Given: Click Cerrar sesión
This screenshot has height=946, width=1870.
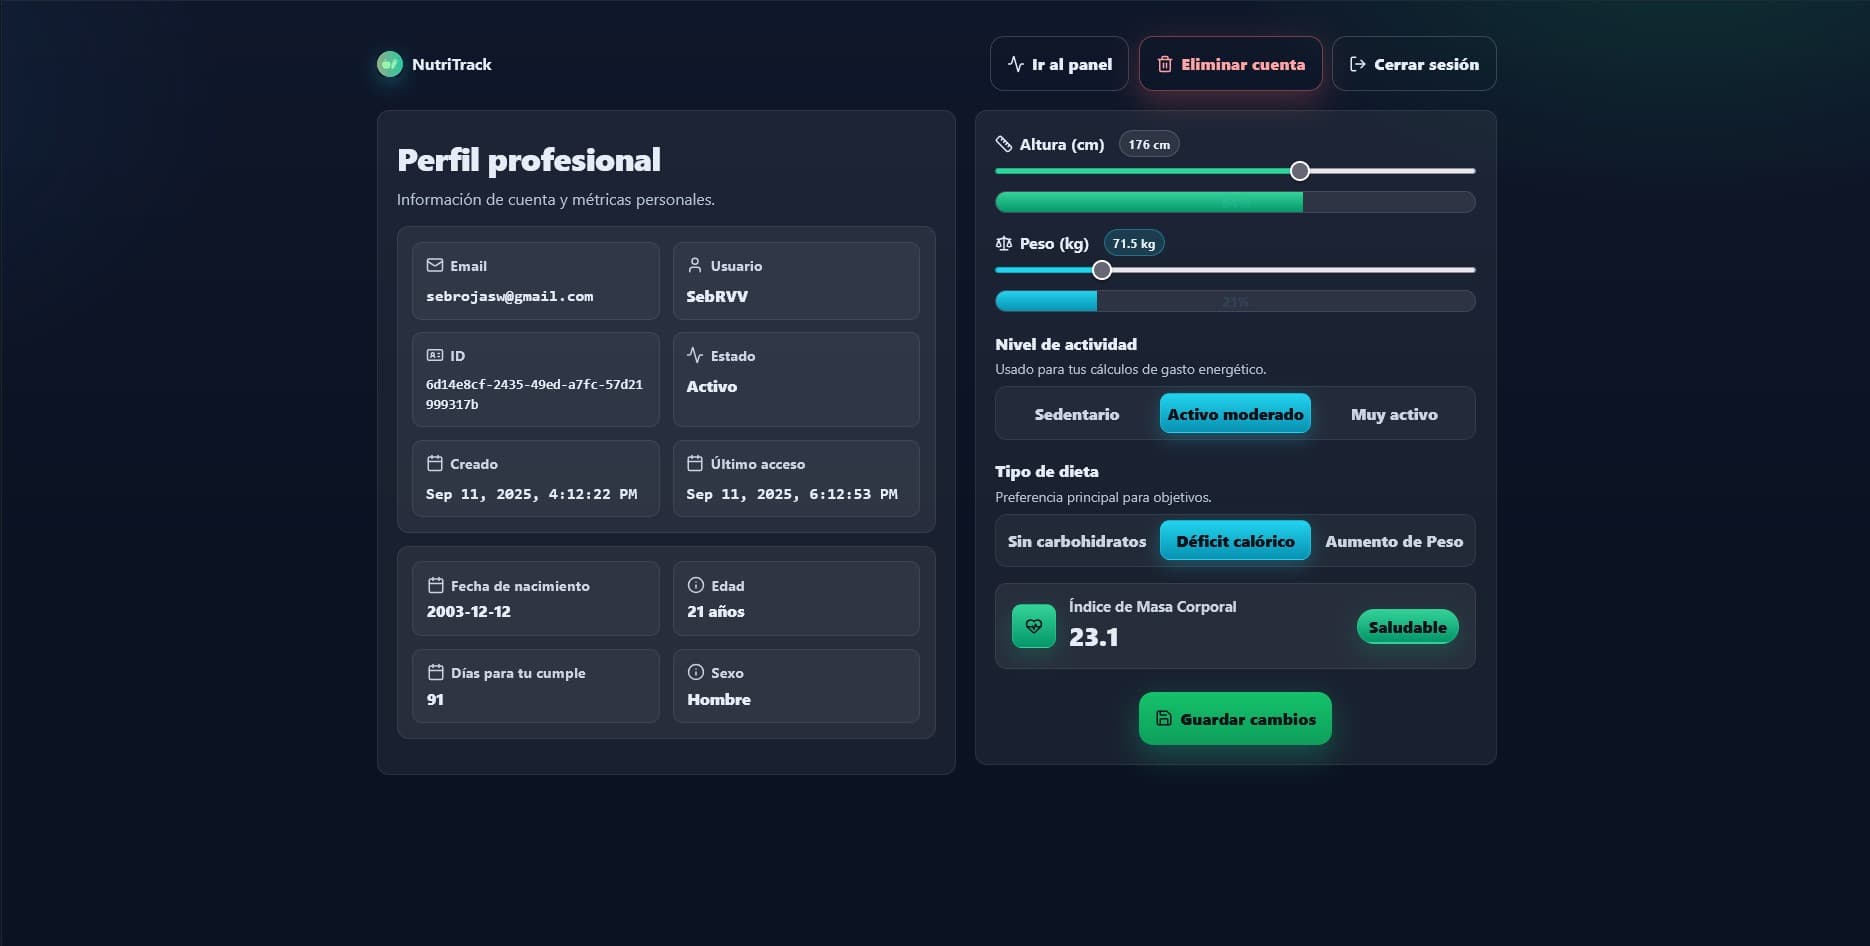Looking at the screenshot, I should pyautogui.click(x=1413, y=63).
